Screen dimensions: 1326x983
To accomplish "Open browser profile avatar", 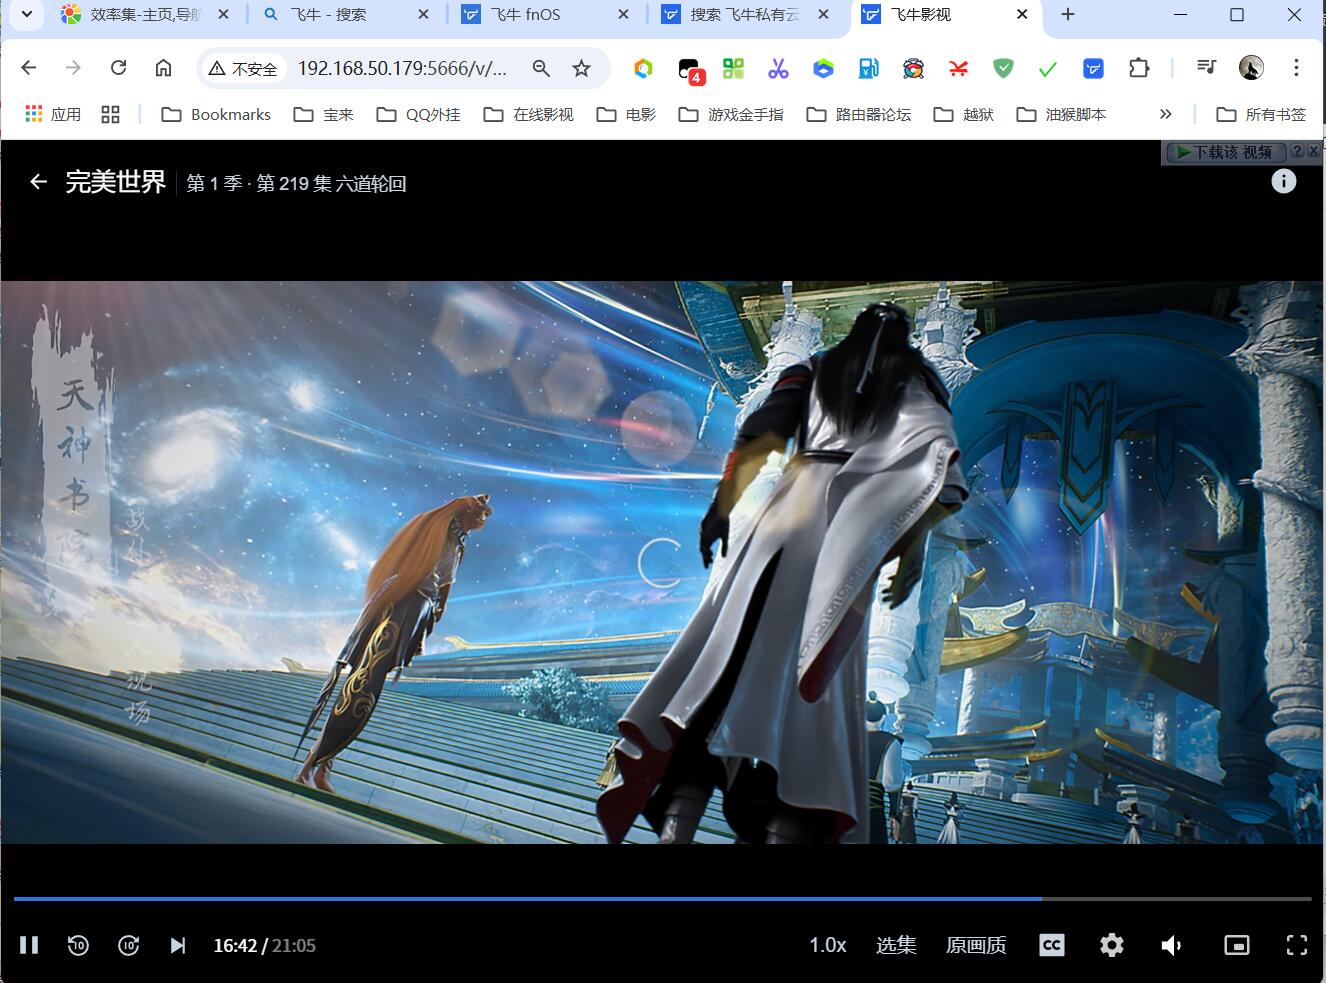I will pyautogui.click(x=1251, y=68).
